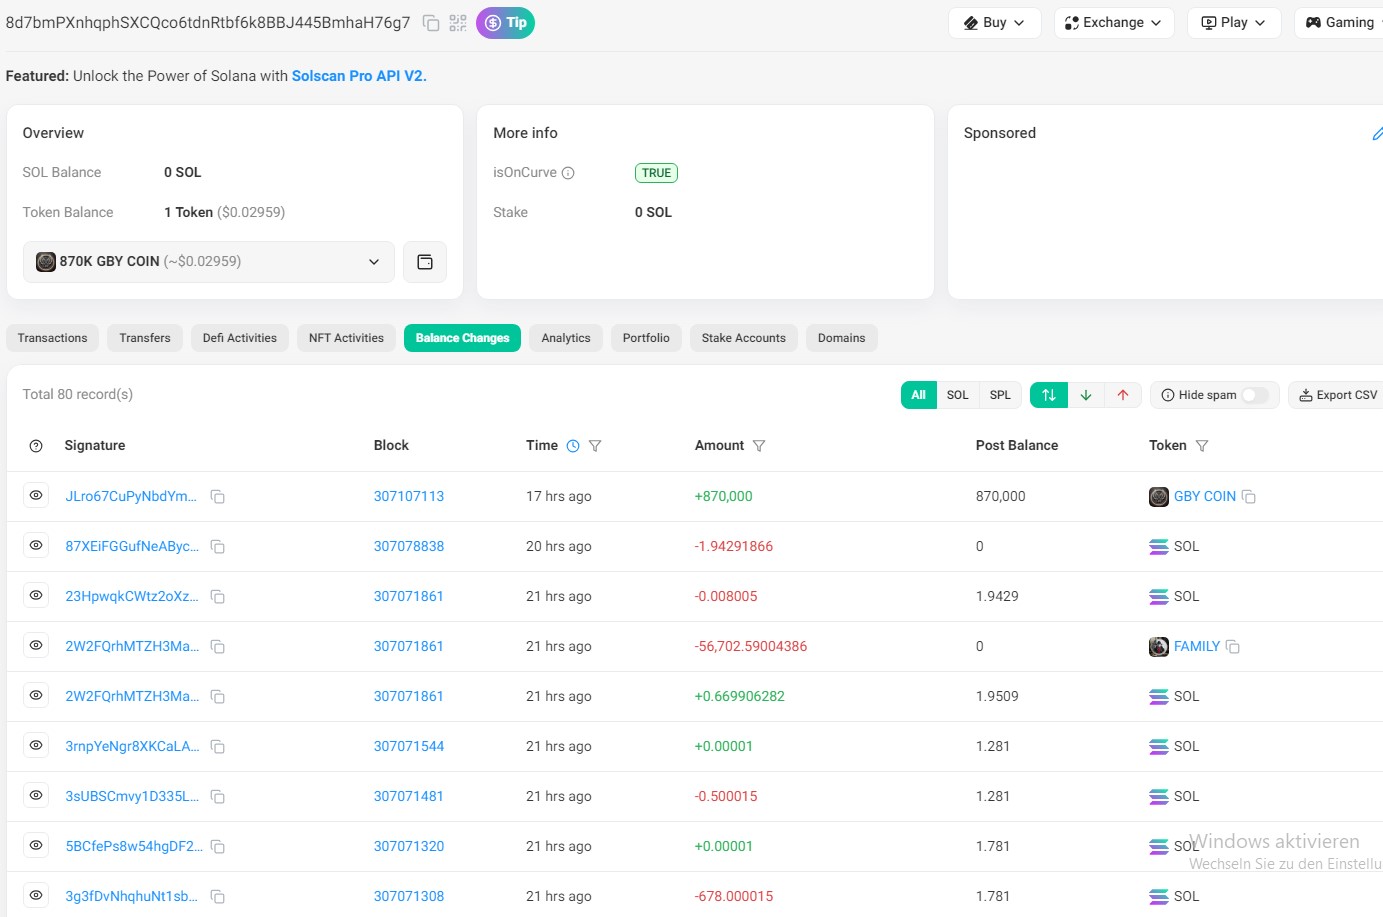
Task: Open the GBY COIN token page
Action: tap(1205, 496)
